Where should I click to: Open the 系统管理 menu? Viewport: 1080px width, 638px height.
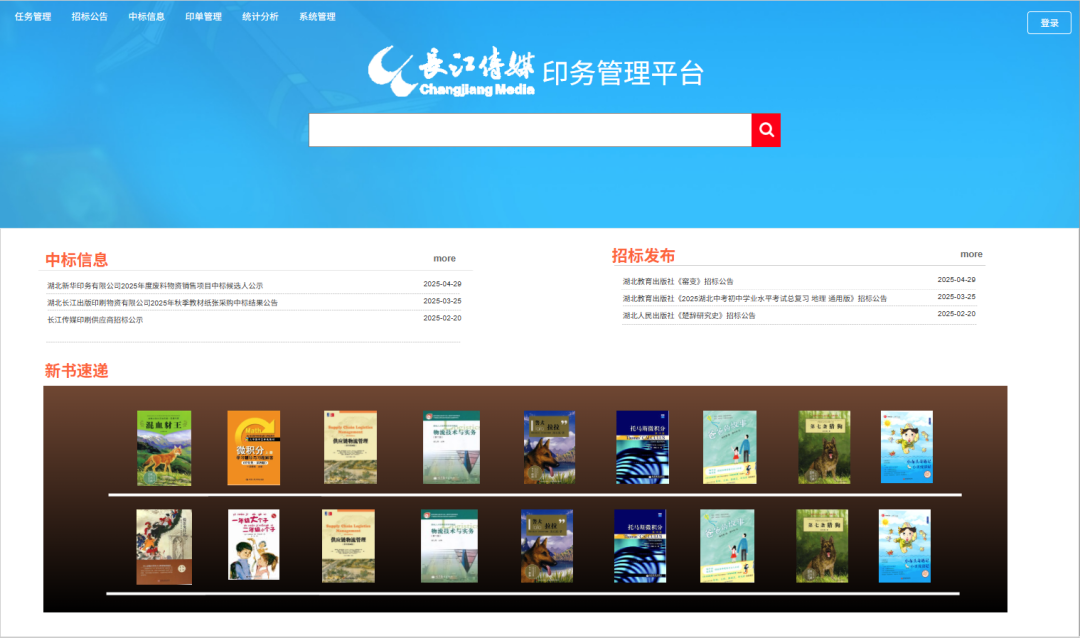[x=317, y=17]
